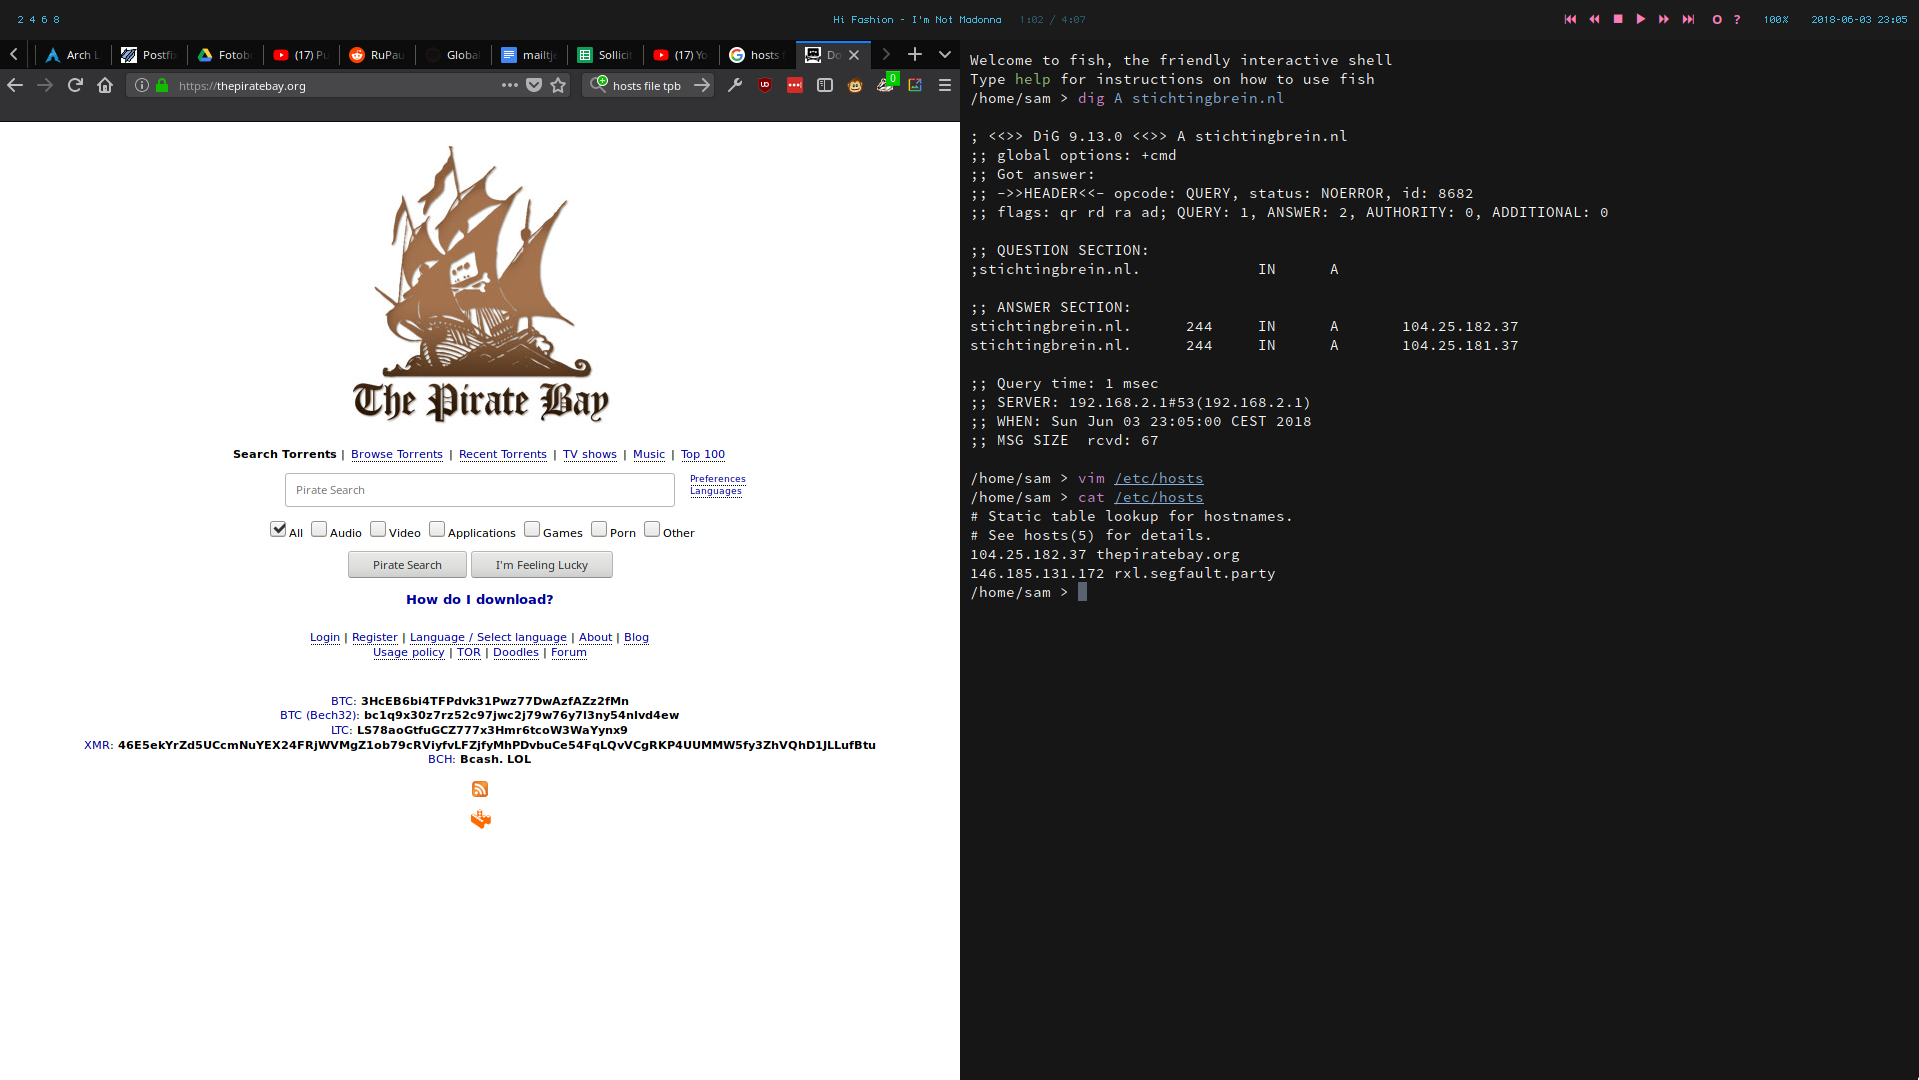Switch to the RuPaul Reddit tab
The image size is (1919, 1080).
coord(377,55)
